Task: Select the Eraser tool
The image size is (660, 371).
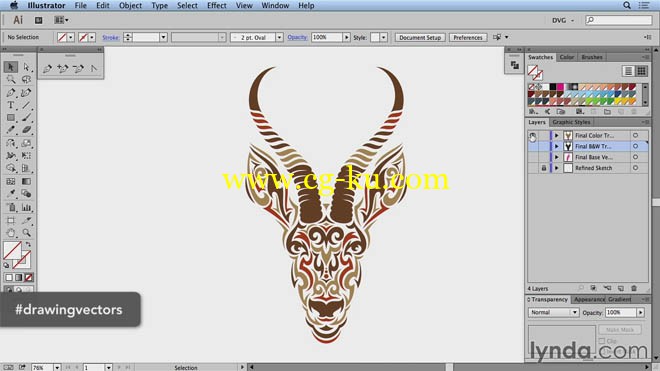Action: tap(27, 130)
